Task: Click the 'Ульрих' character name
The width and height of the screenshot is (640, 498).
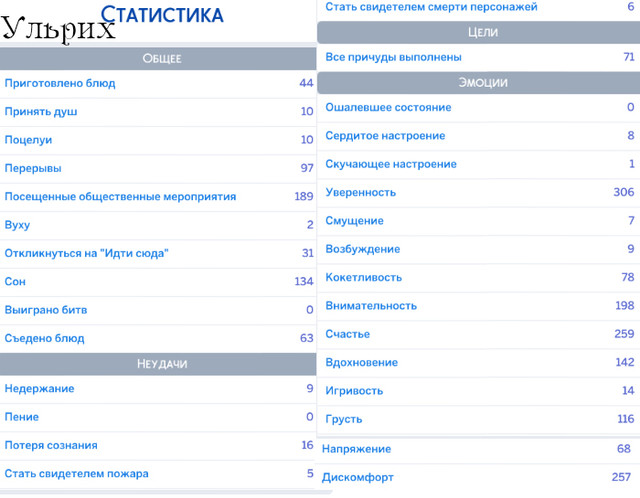Action: click(x=58, y=29)
